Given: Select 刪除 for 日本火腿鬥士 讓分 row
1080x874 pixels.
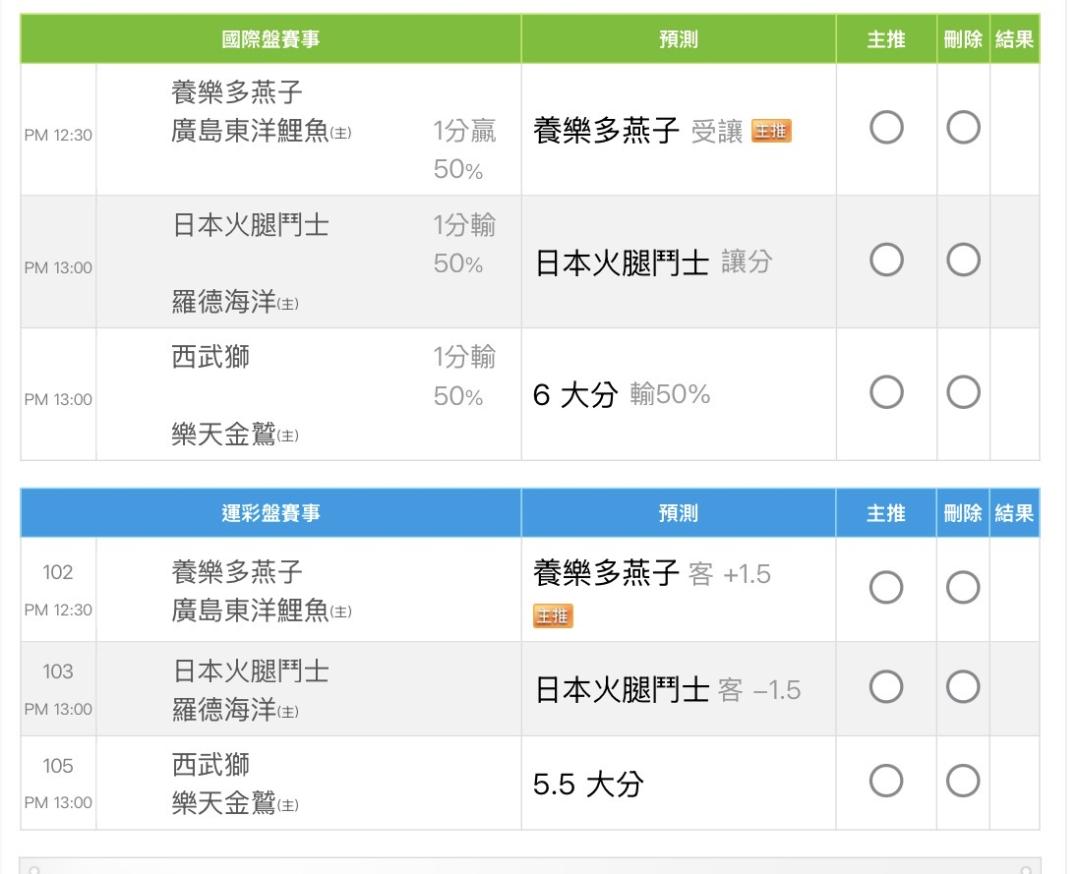Looking at the screenshot, I should (963, 261).
